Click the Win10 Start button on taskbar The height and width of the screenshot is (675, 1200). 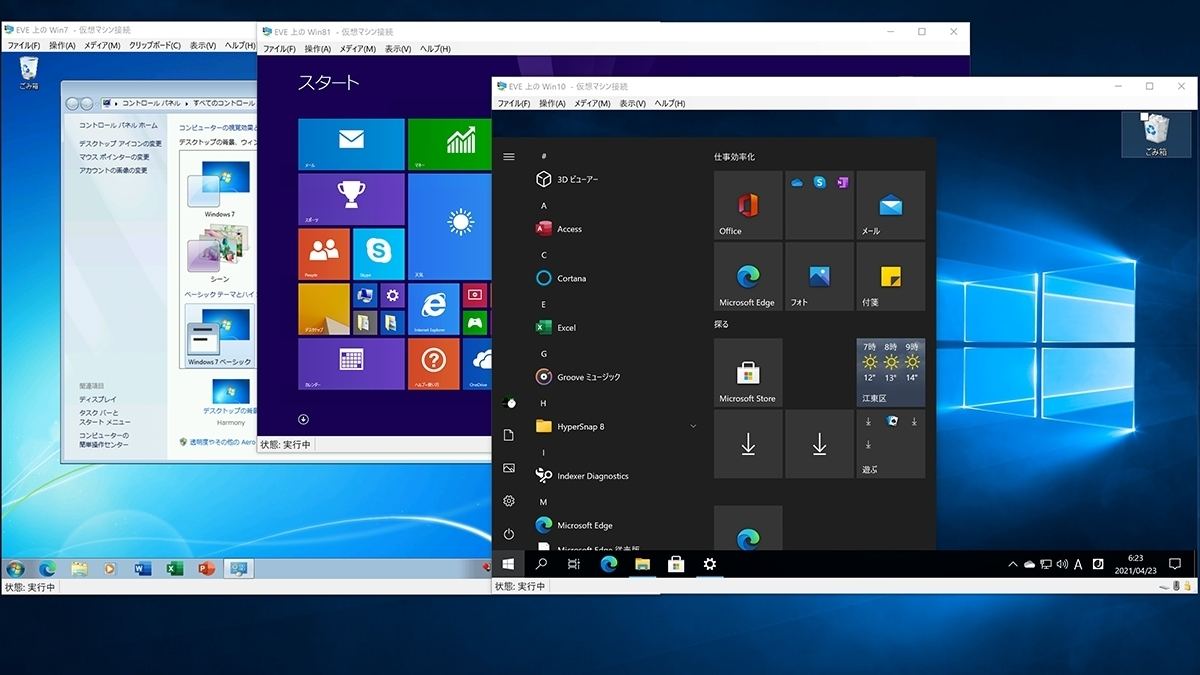point(508,564)
